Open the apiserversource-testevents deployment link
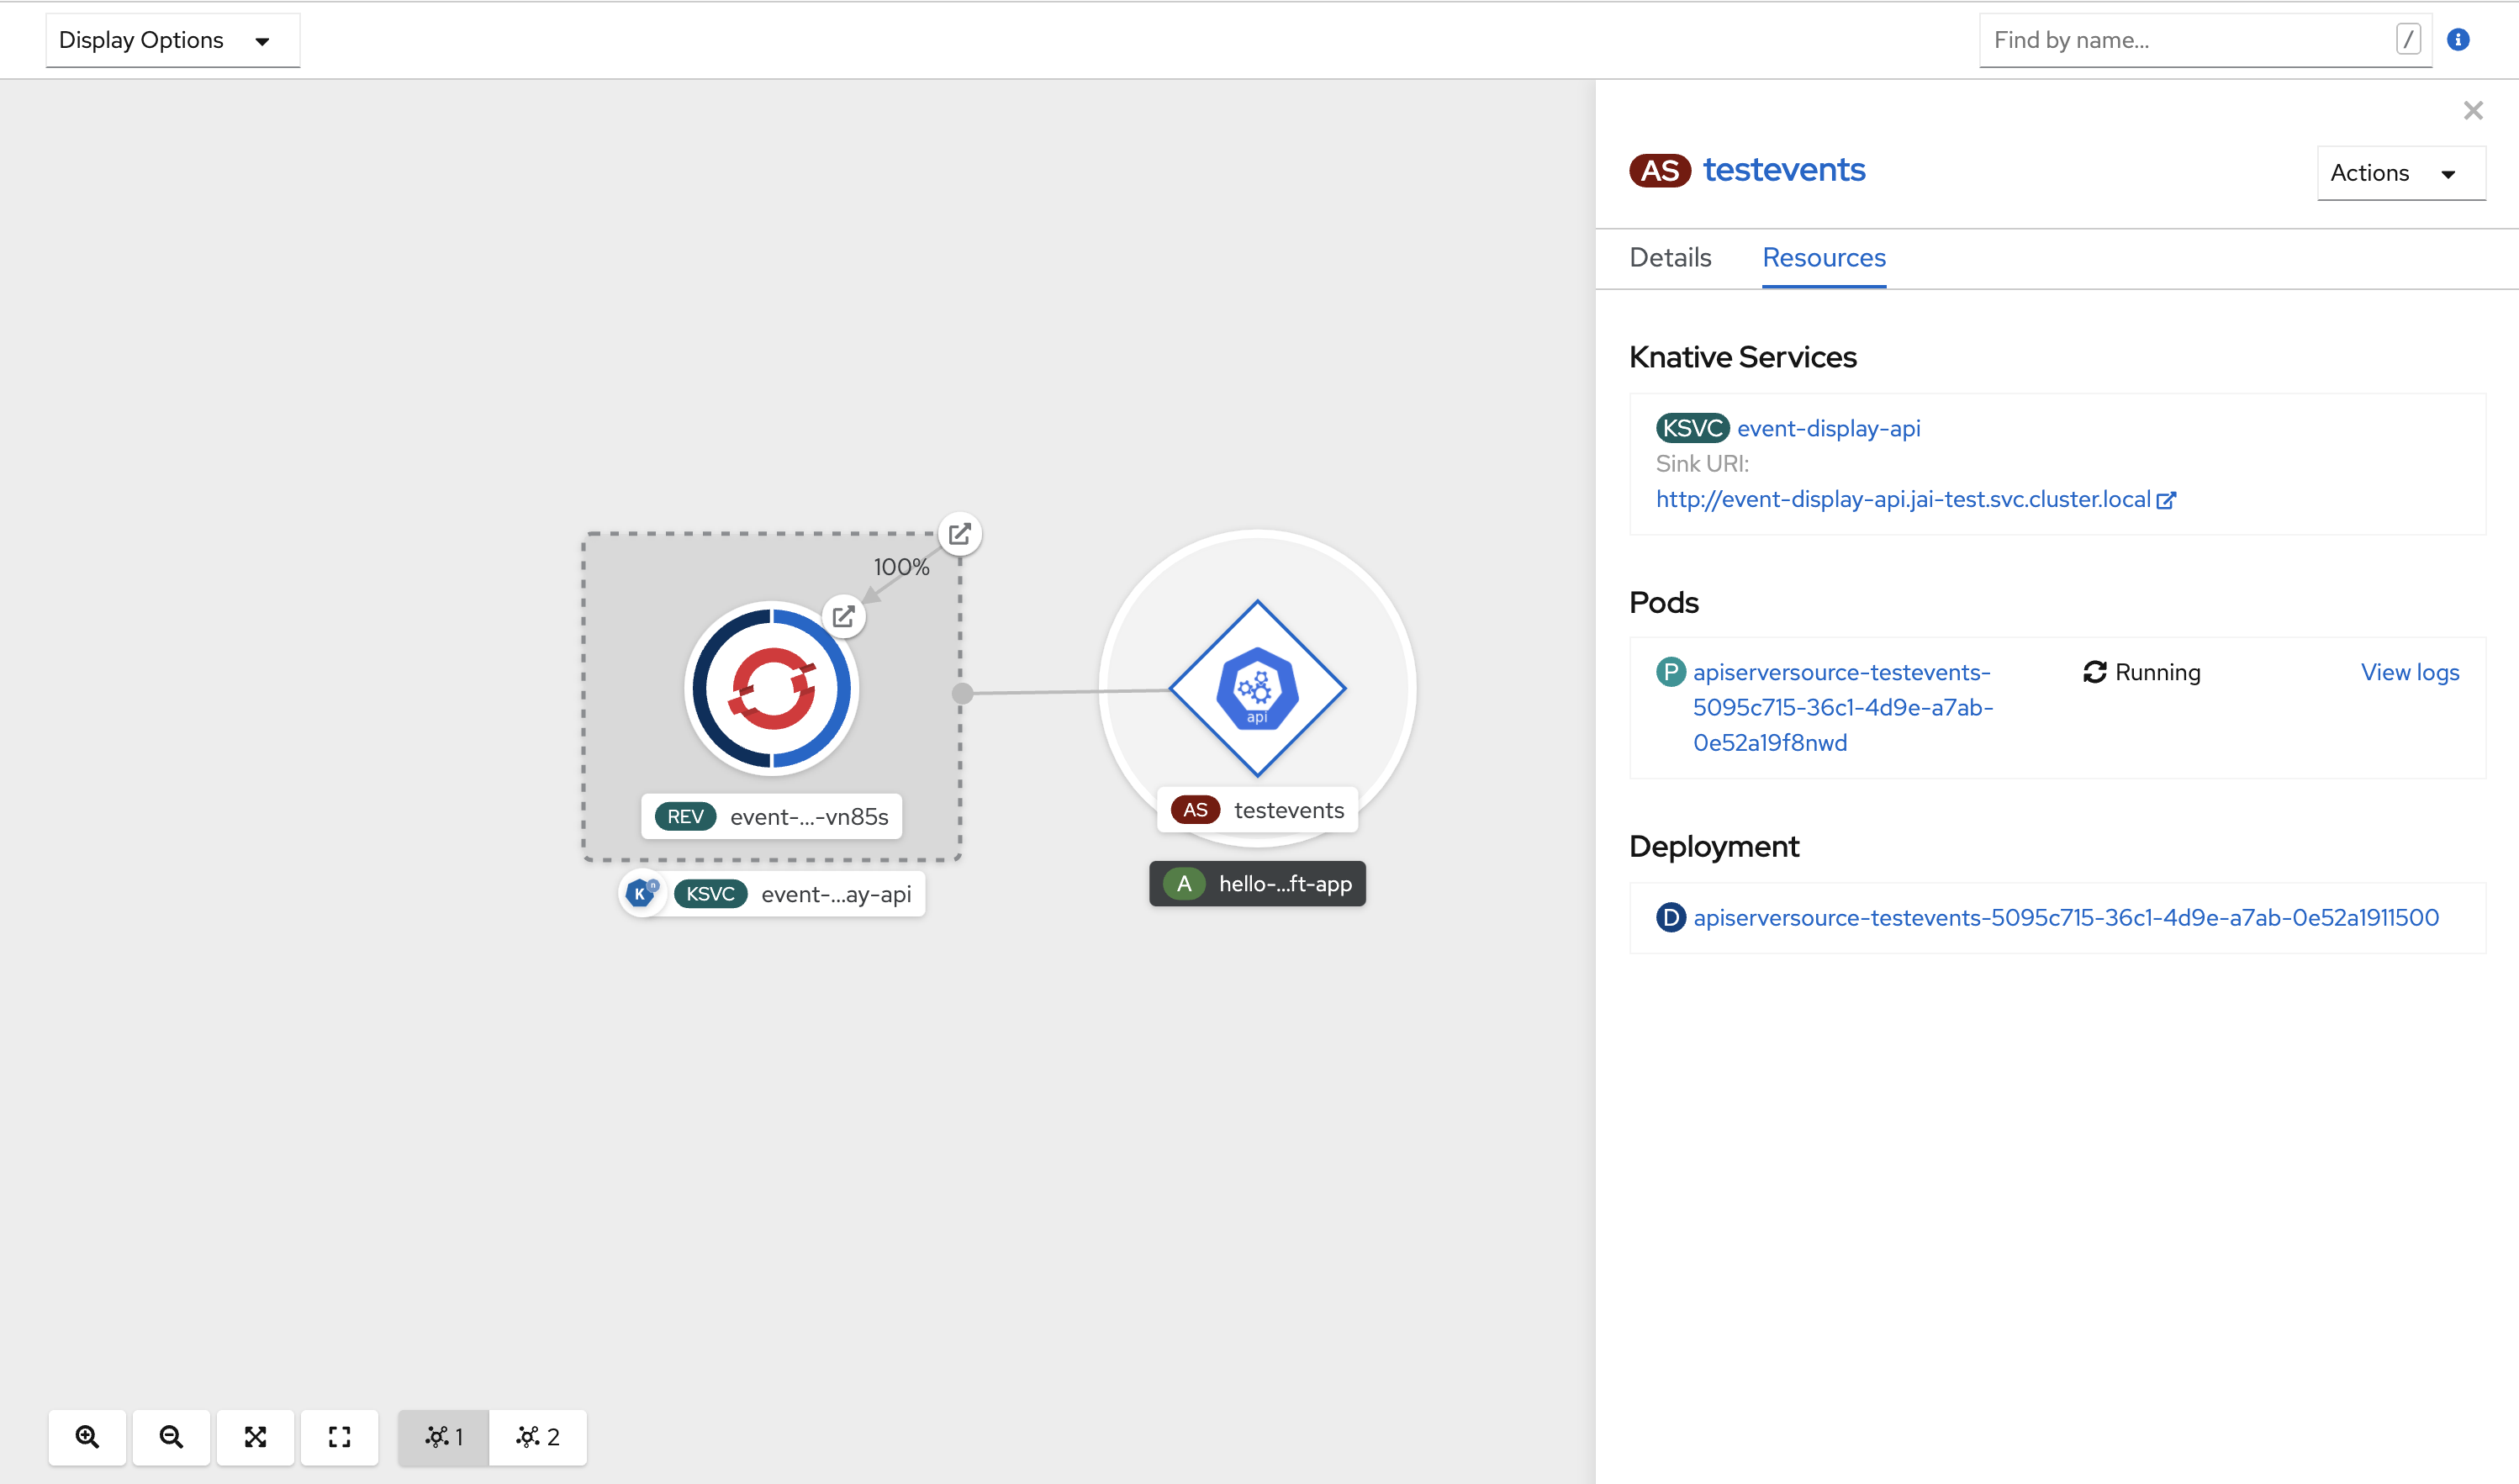2519x1484 pixels. click(x=2065, y=917)
